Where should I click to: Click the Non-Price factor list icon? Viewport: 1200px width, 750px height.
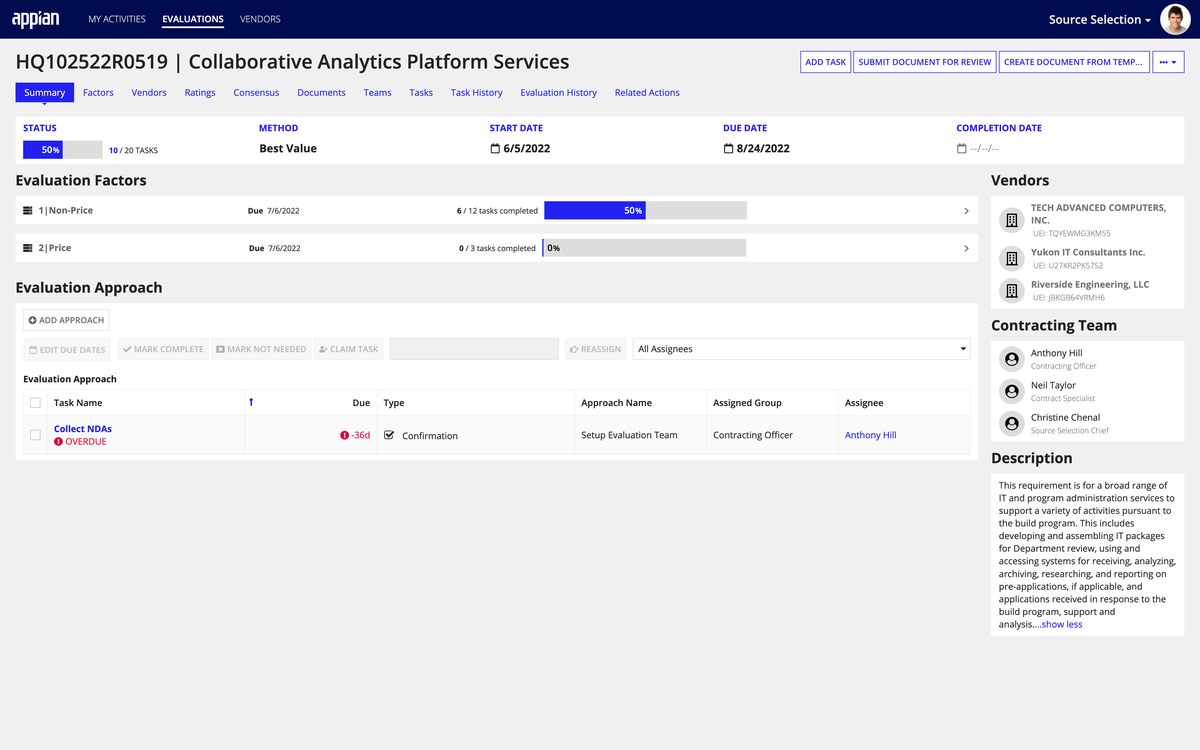tap(28, 211)
